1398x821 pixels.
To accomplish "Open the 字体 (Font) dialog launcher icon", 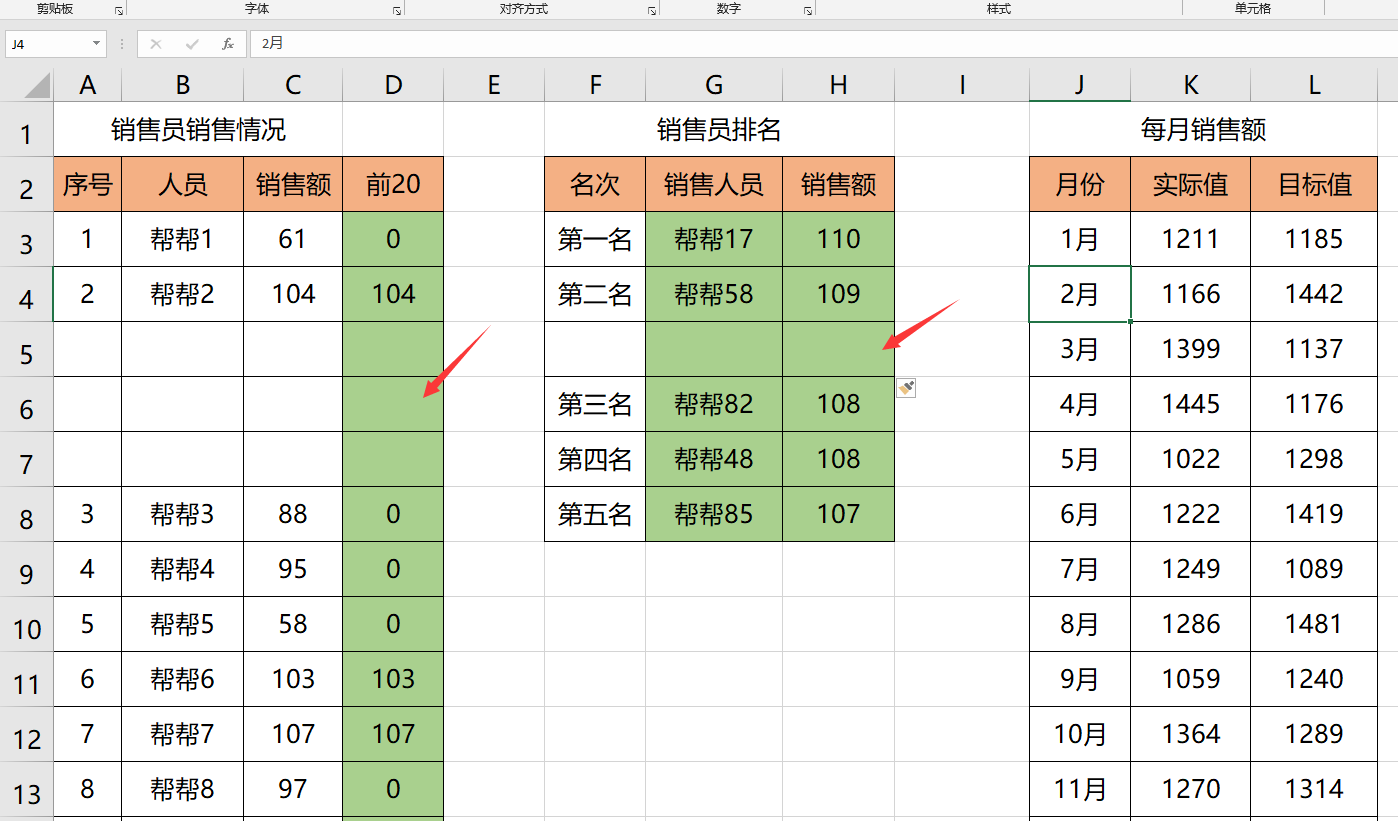I will click(397, 9).
